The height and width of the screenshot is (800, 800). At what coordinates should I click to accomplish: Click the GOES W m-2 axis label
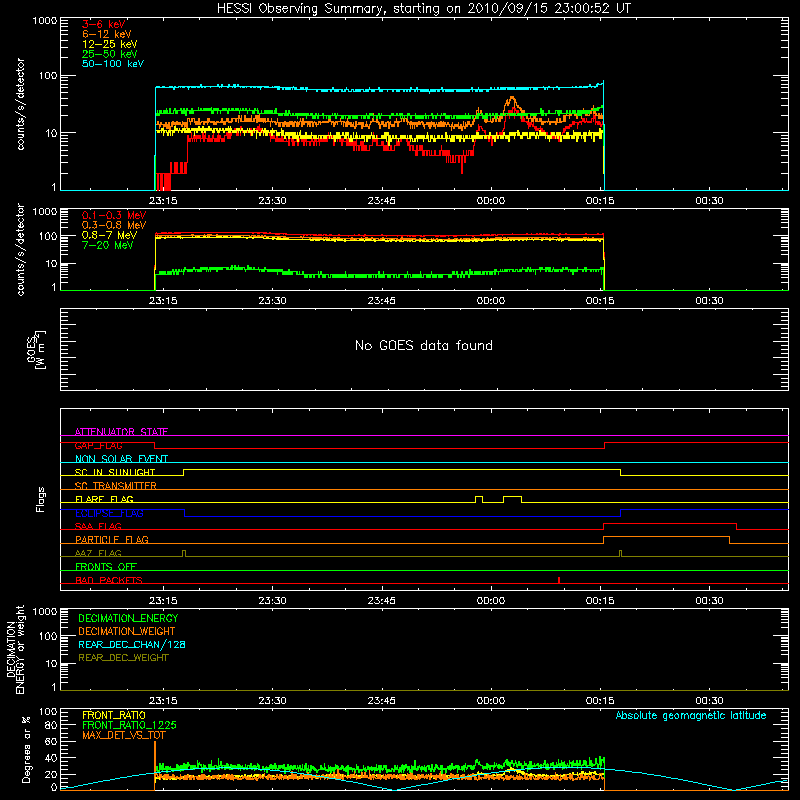click(x=36, y=349)
